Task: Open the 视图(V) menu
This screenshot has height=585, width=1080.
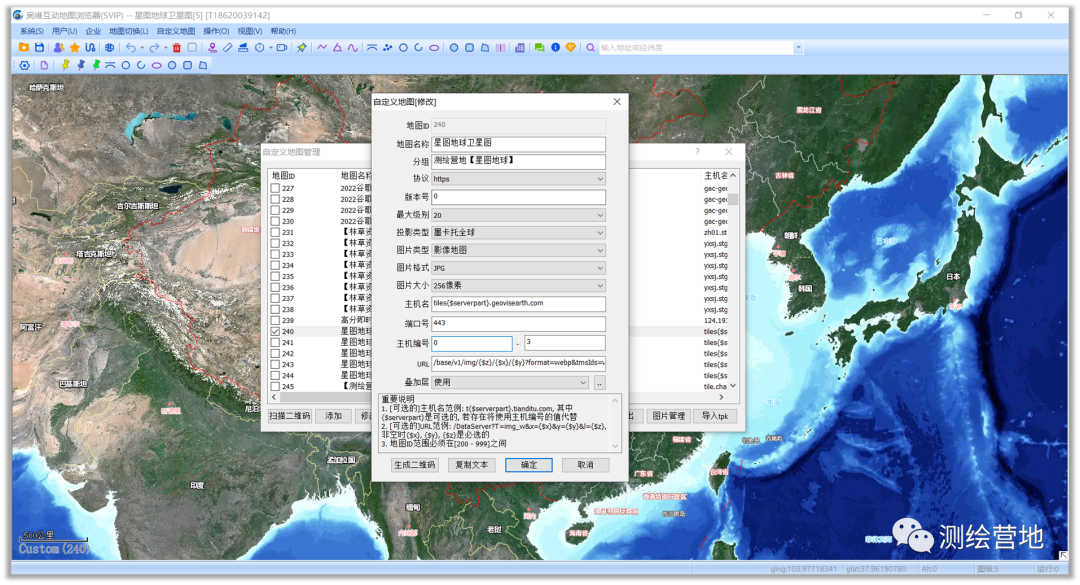Action: (x=250, y=31)
